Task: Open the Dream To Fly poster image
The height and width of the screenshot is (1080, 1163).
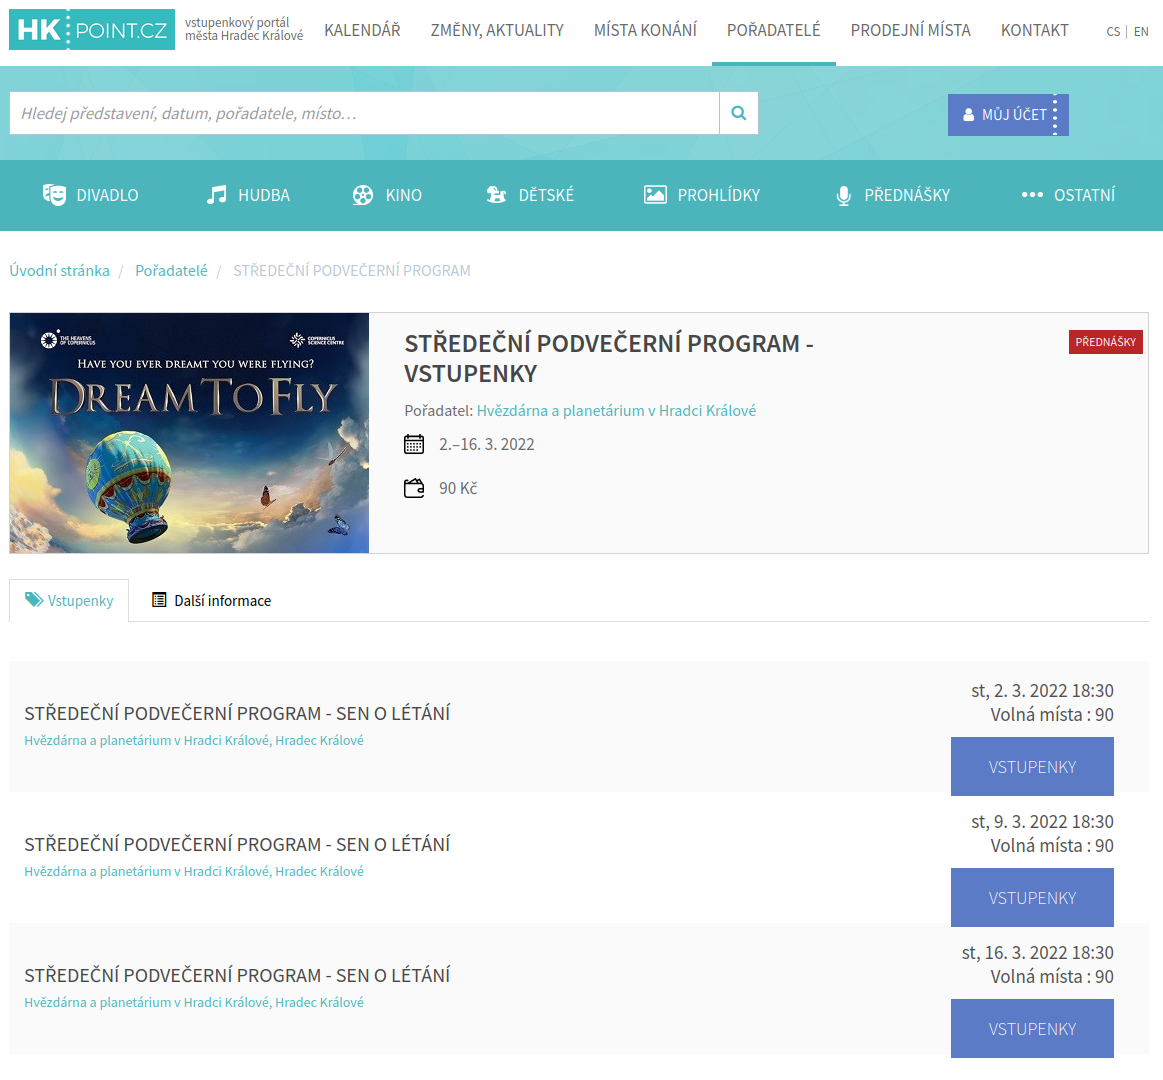Action: 189,433
